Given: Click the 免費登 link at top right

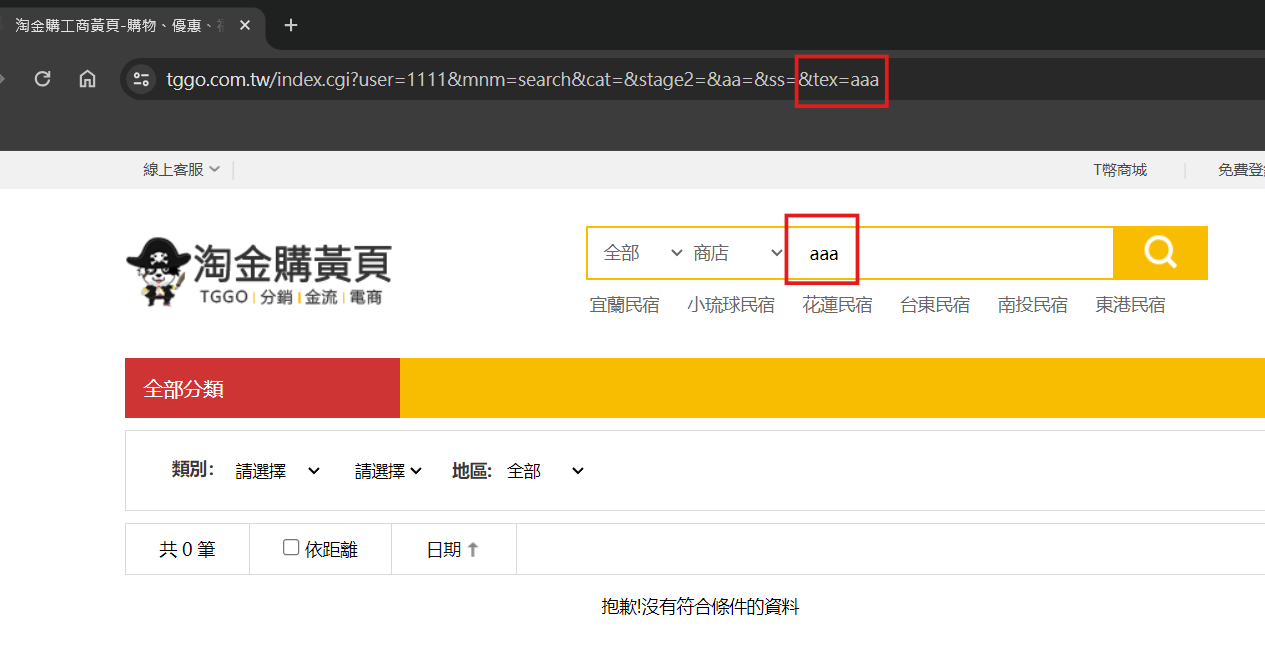Looking at the screenshot, I should point(1241,170).
